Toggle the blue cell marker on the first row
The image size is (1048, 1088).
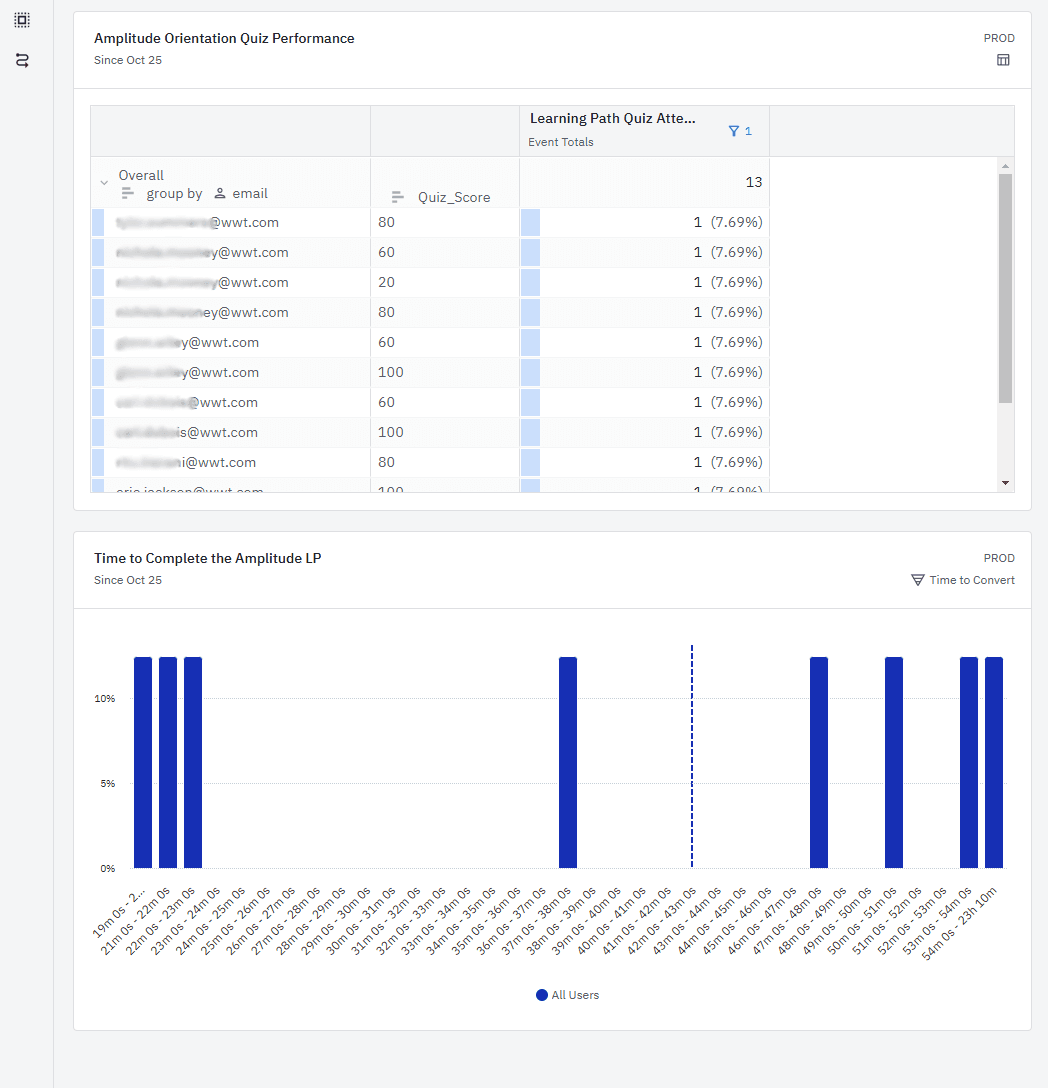pos(97,222)
